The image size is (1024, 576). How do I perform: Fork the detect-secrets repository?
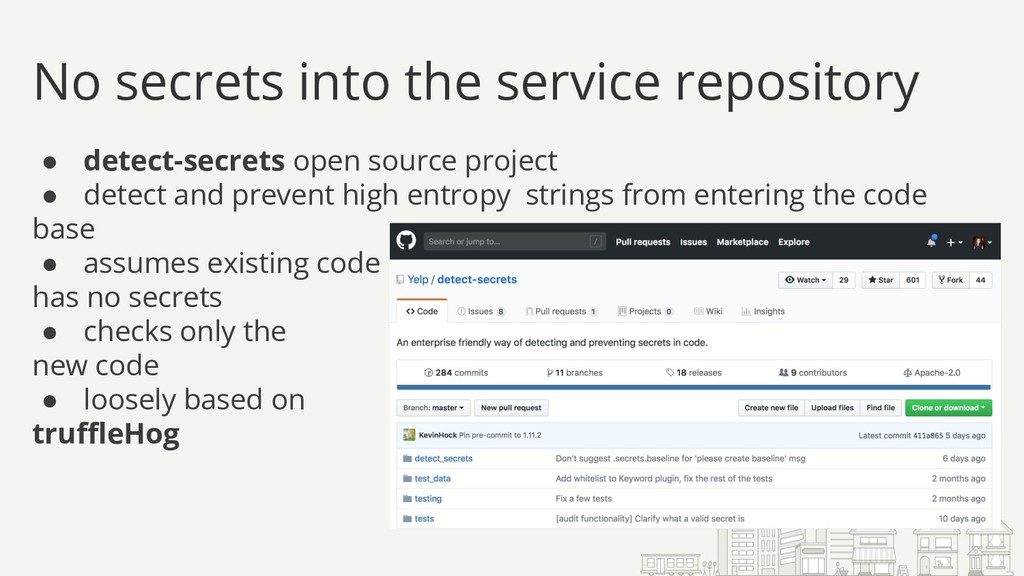[950, 280]
